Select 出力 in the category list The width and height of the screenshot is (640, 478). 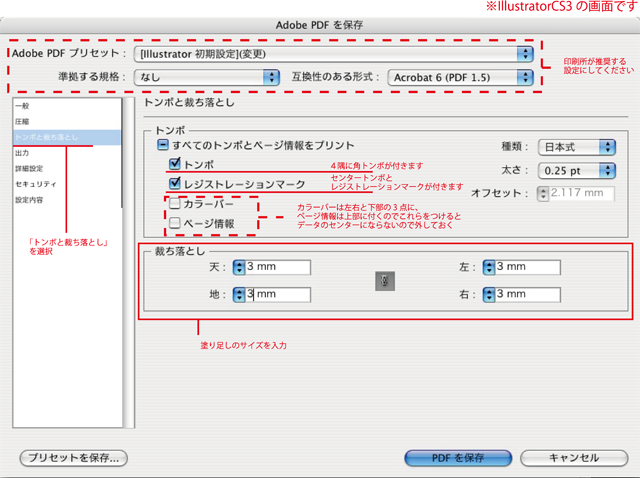67,153
